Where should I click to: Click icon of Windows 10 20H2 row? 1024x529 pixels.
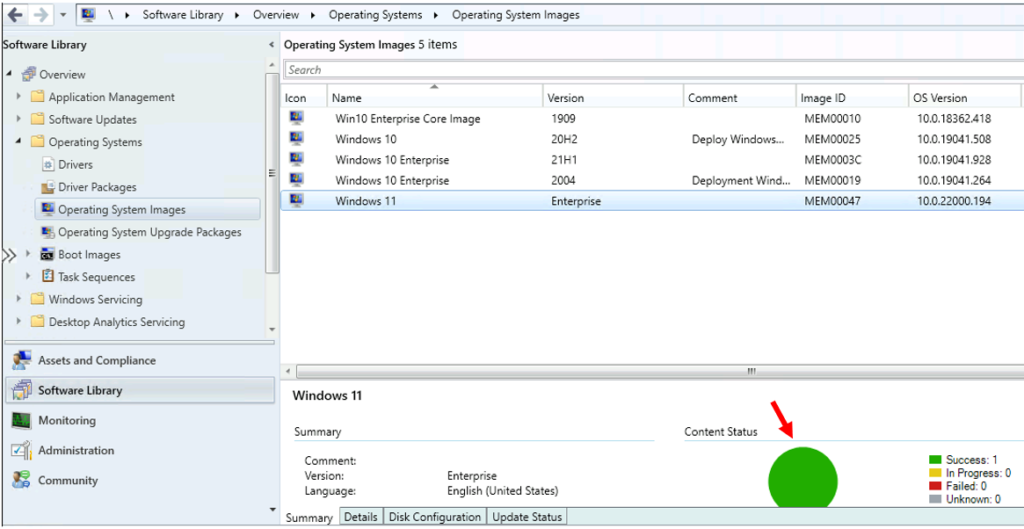(x=297, y=138)
